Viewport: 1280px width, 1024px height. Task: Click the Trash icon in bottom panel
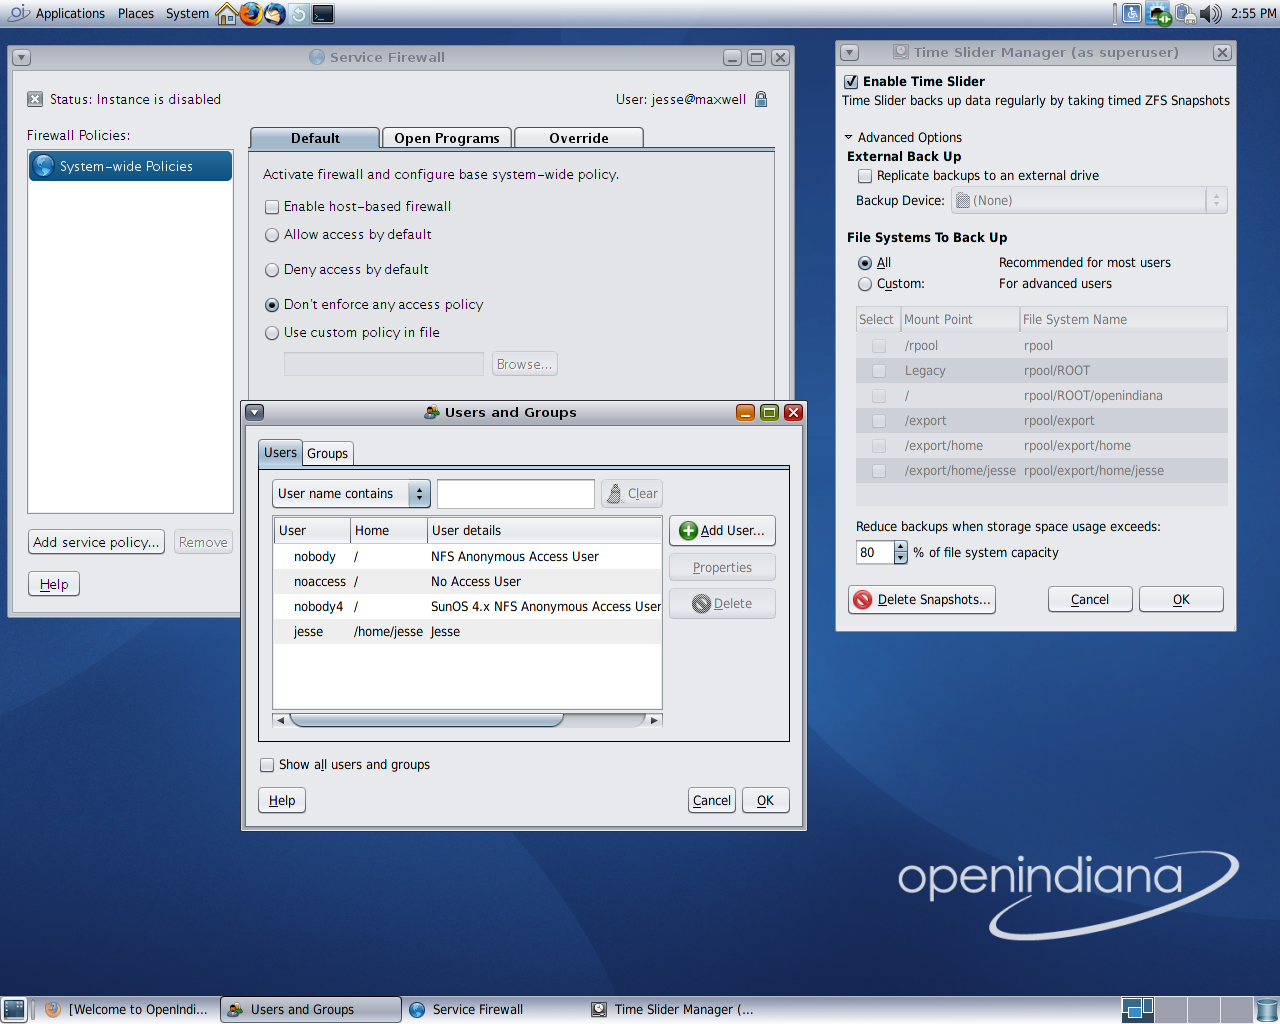(x=1266, y=1010)
